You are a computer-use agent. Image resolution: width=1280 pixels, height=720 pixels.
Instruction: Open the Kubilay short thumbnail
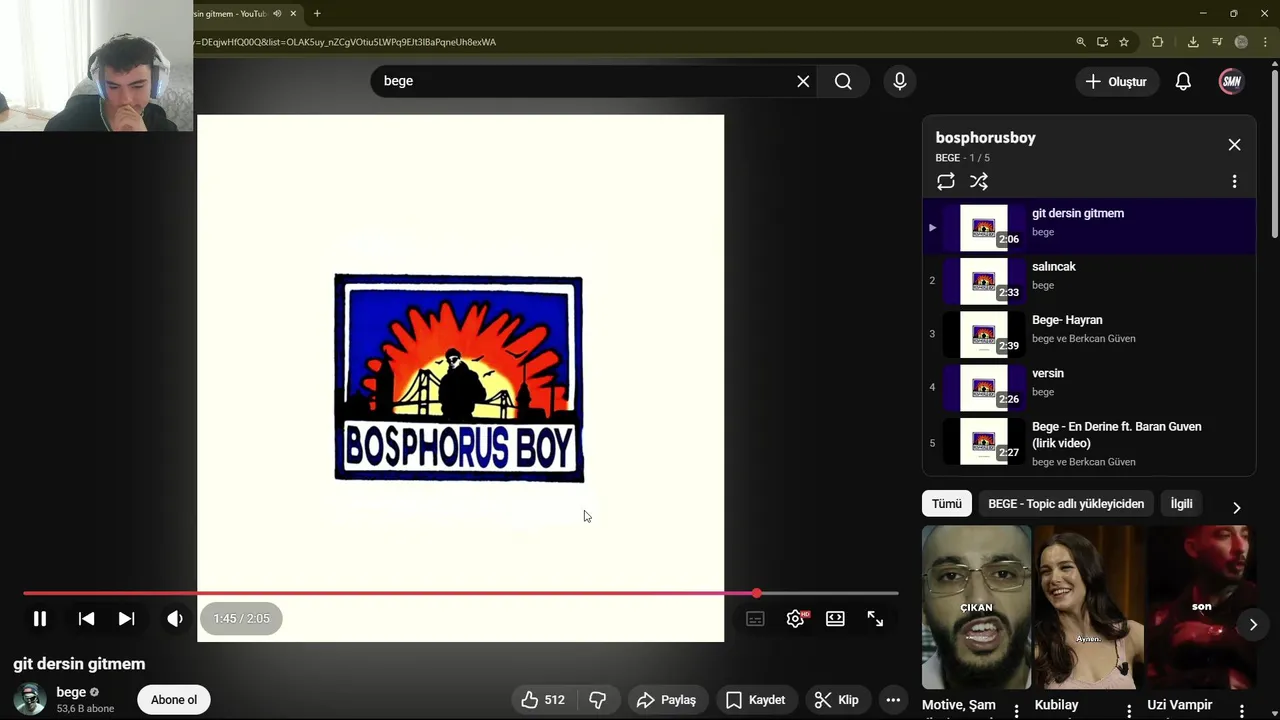pos(1088,607)
